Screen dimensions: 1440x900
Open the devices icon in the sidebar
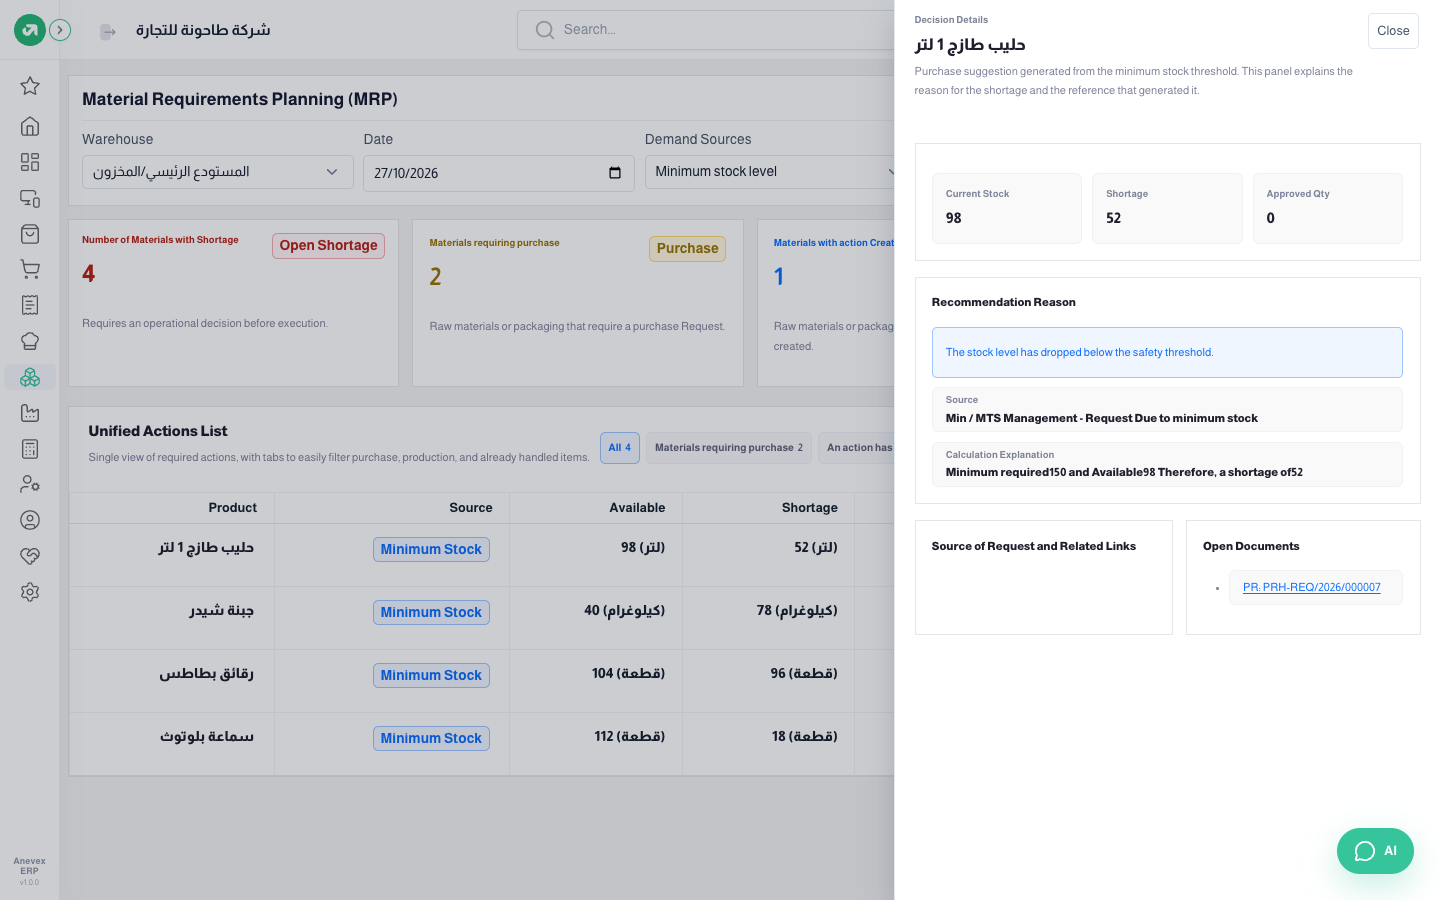(x=30, y=198)
